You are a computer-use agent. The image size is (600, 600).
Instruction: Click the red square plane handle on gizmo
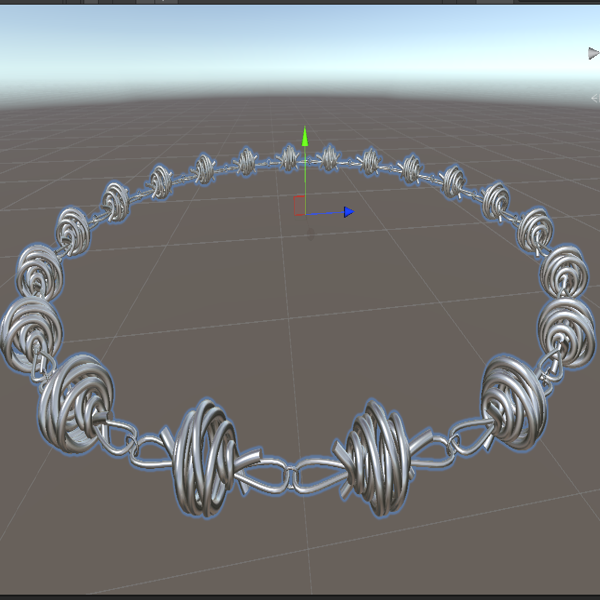point(299,205)
